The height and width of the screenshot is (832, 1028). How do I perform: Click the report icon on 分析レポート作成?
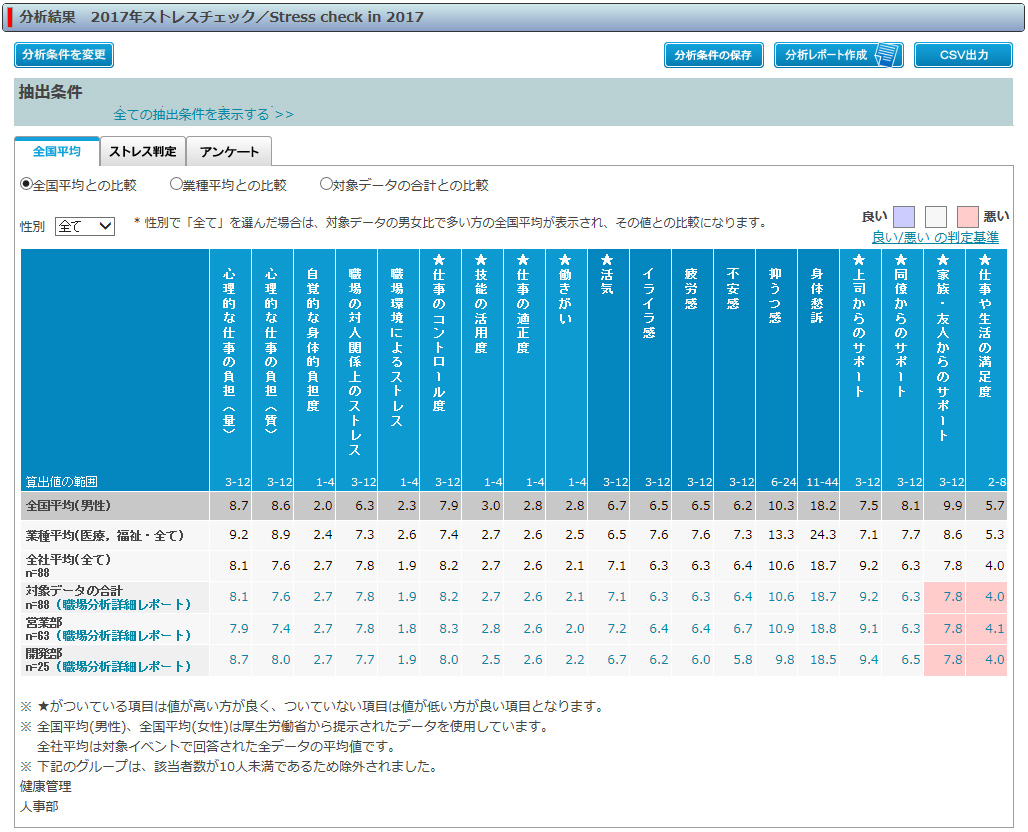[x=886, y=55]
